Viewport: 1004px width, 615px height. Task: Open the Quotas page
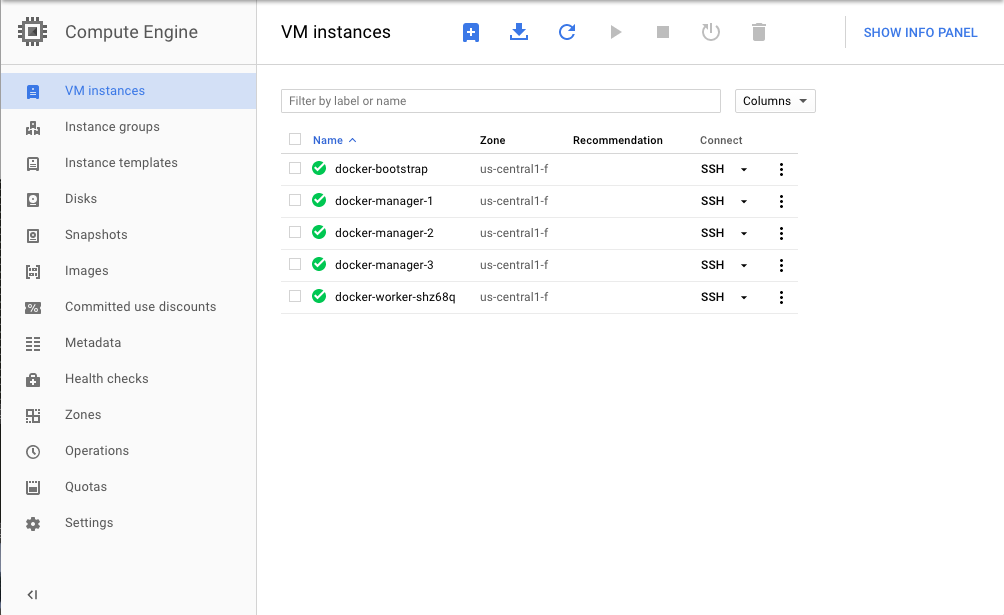(x=86, y=487)
